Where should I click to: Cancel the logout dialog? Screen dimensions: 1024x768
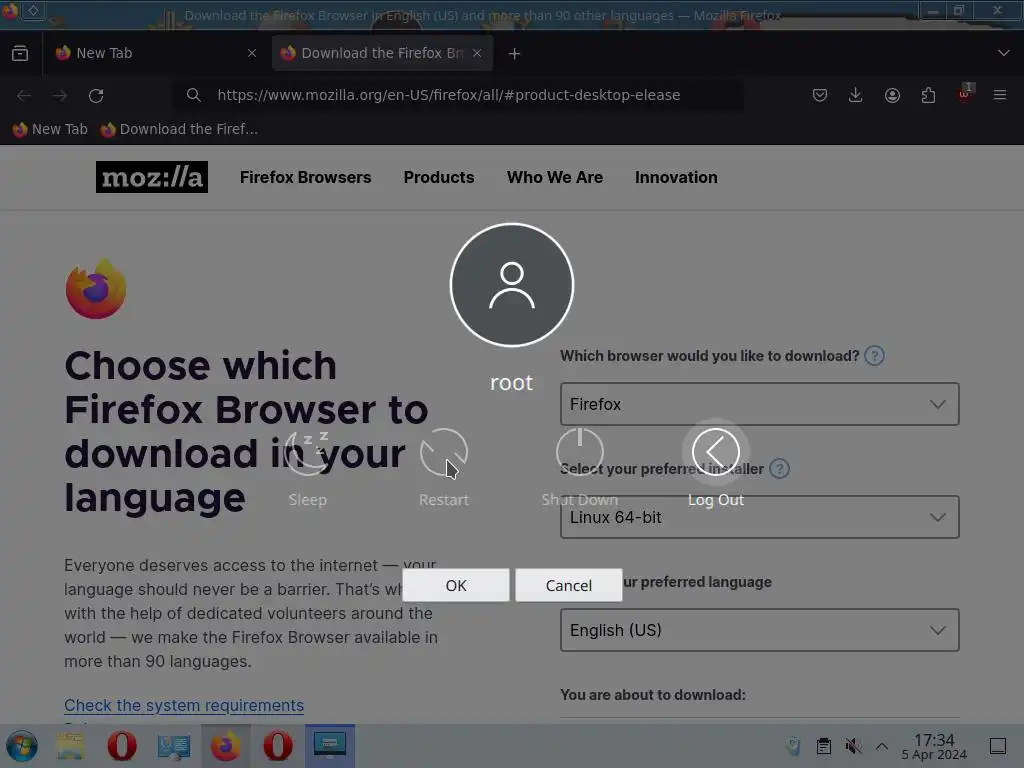[569, 585]
